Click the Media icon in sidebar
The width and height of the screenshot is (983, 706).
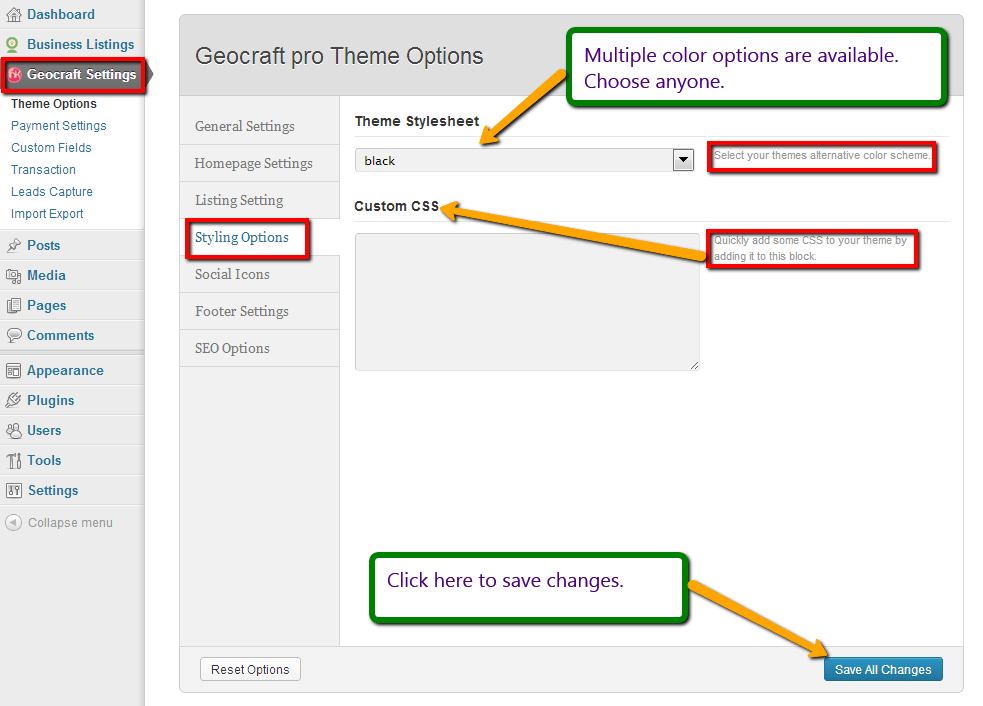coord(13,276)
